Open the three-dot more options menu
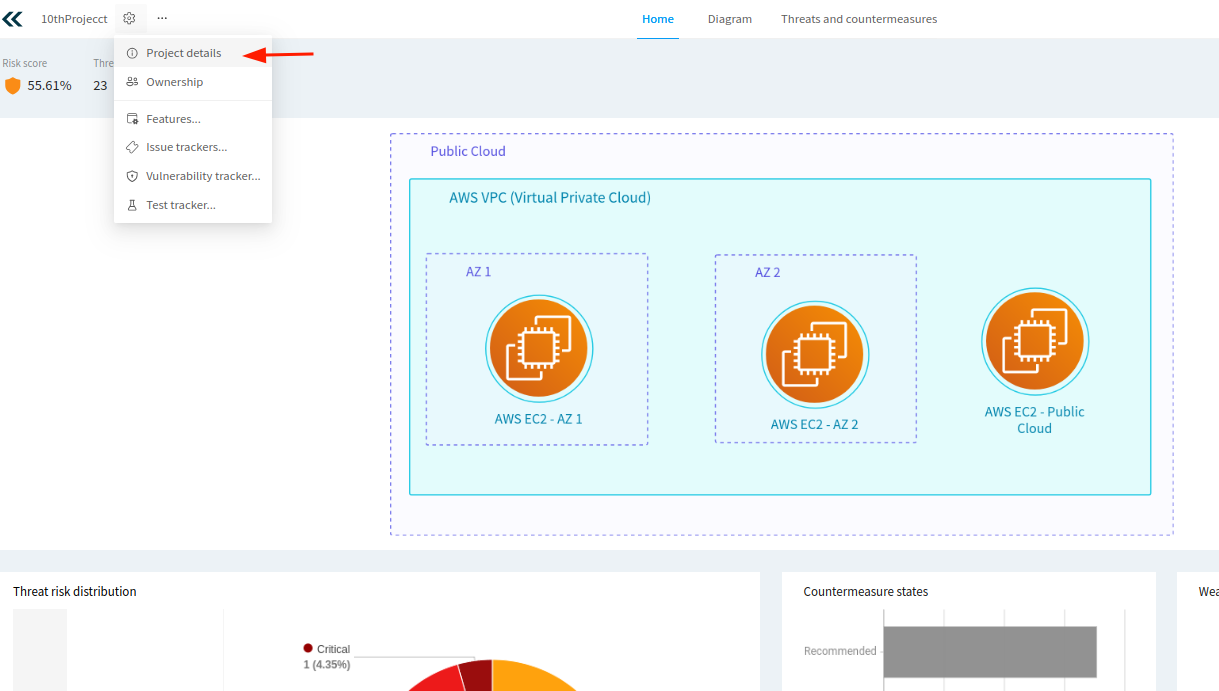Screen dimensions: 1219x691 click(x=162, y=18)
